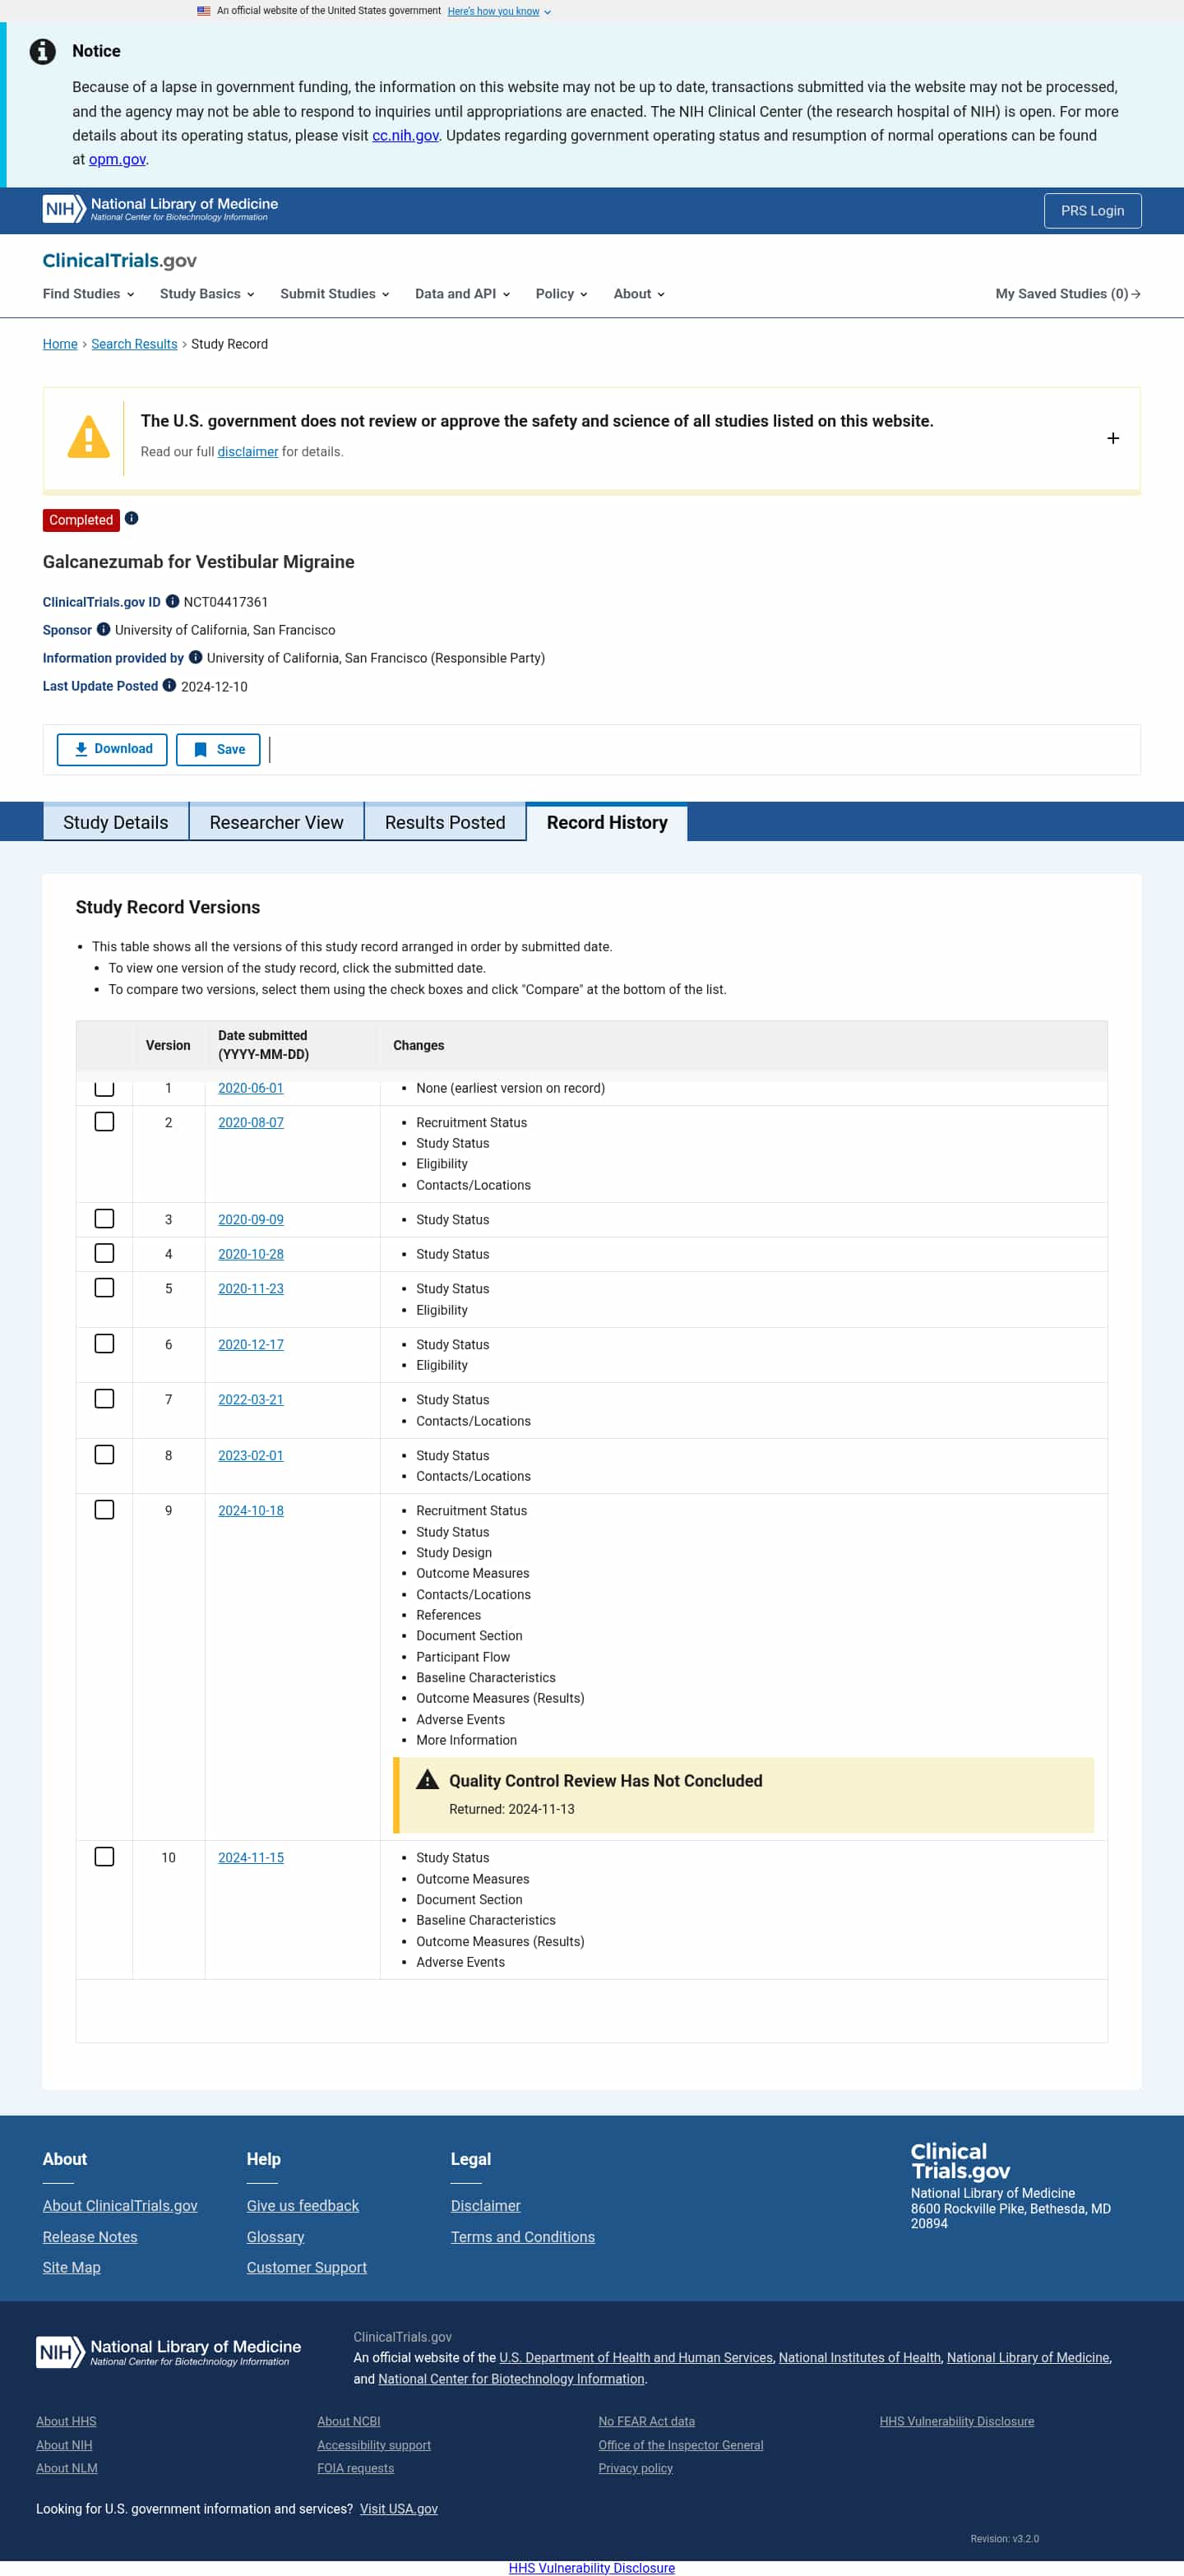Go to Search Results breadcrumb link

(x=134, y=344)
